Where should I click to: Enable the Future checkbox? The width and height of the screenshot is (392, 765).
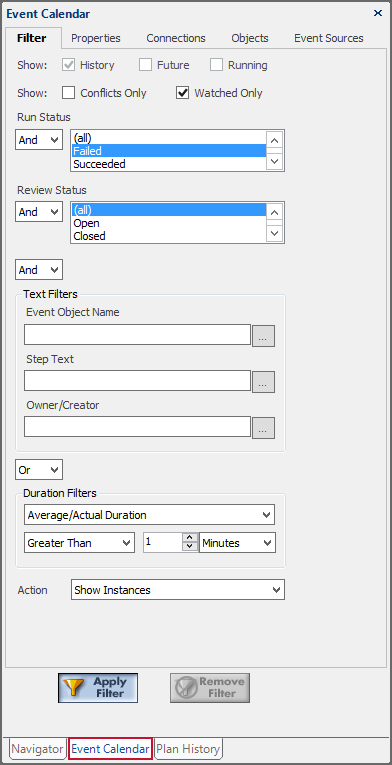(145, 65)
